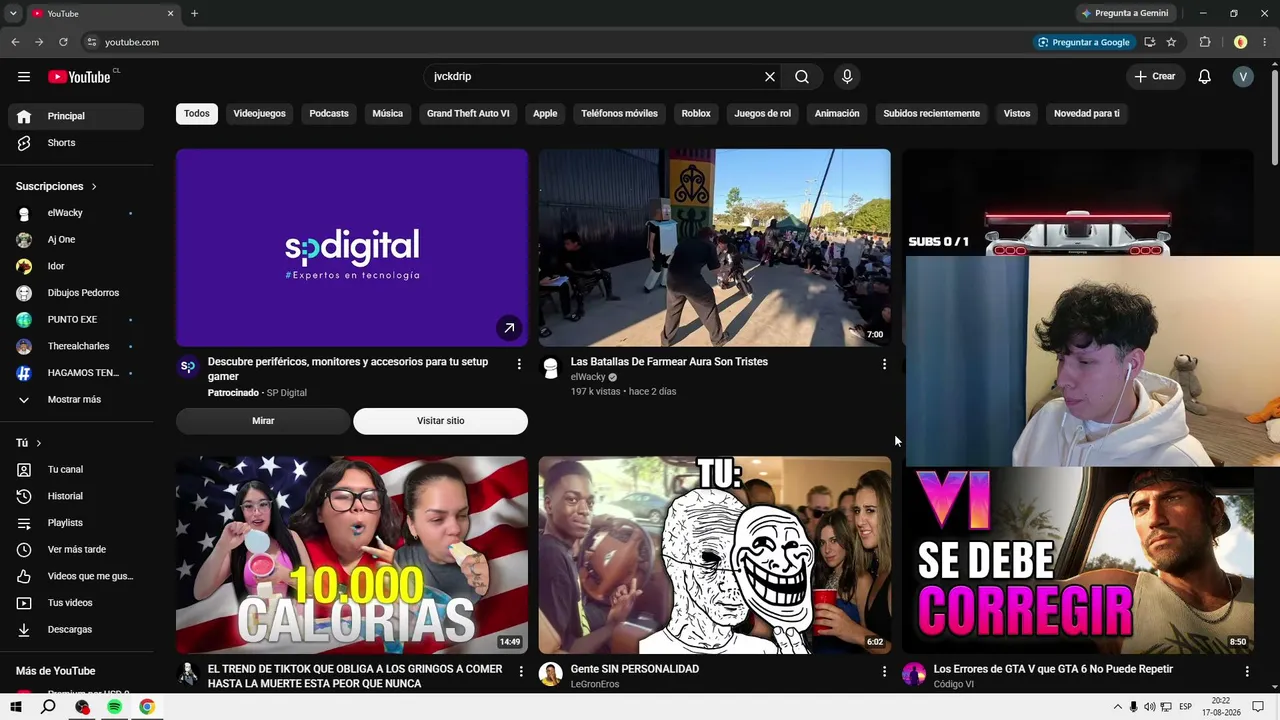Select the Subidos recientemente chip
Image resolution: width=1280 pixels, height=720 pixels.
click(932, 114)
